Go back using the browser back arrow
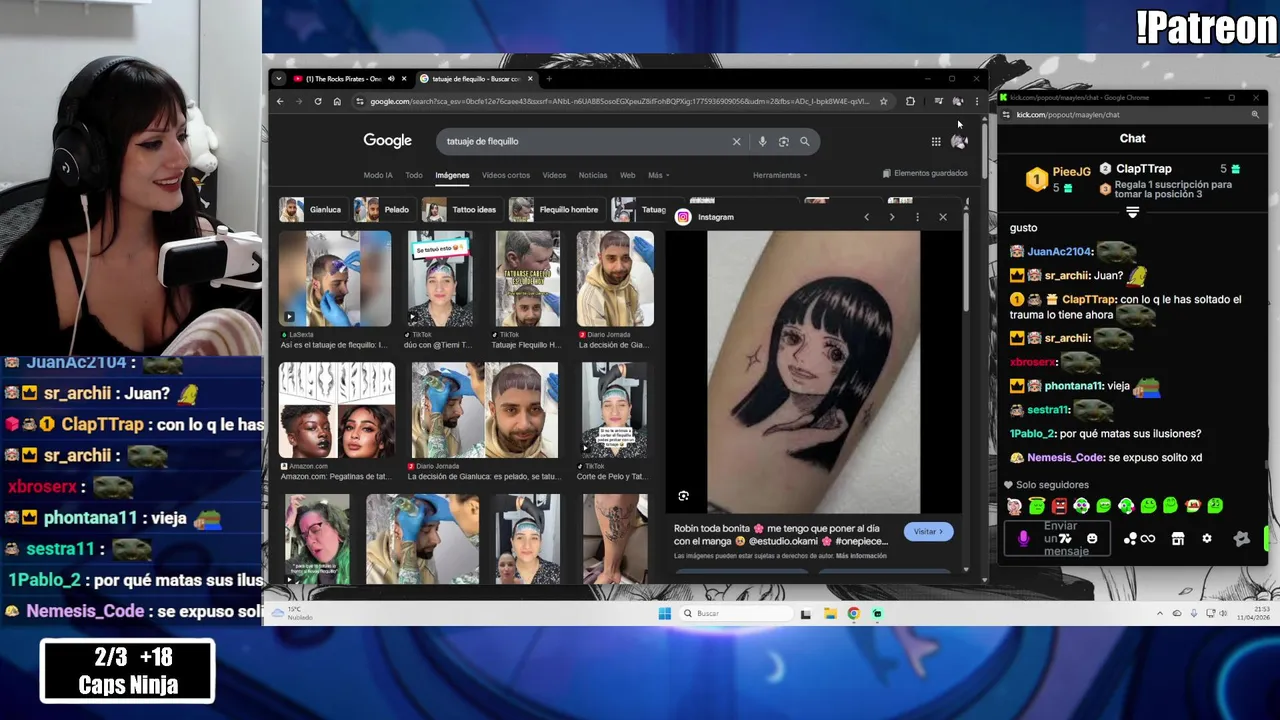 pyautogui.click(x=280, y=101)
